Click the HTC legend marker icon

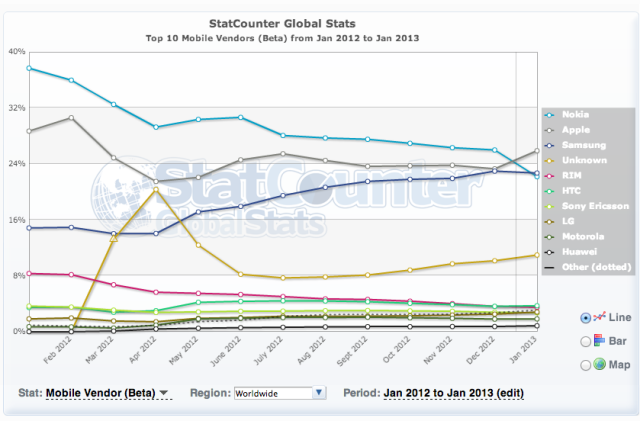(x=550, y=191)
